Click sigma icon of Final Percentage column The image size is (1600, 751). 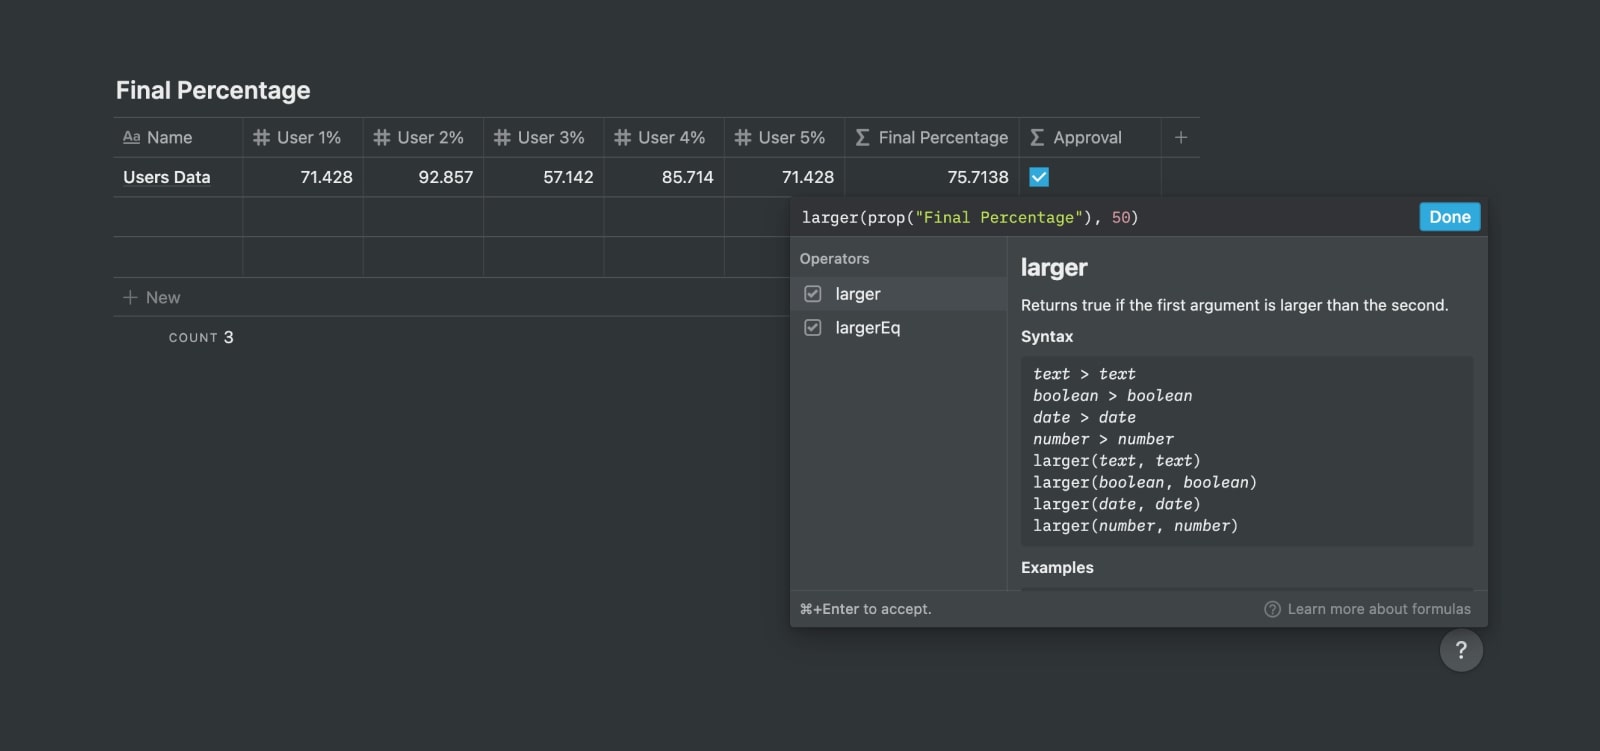[862, 137]
